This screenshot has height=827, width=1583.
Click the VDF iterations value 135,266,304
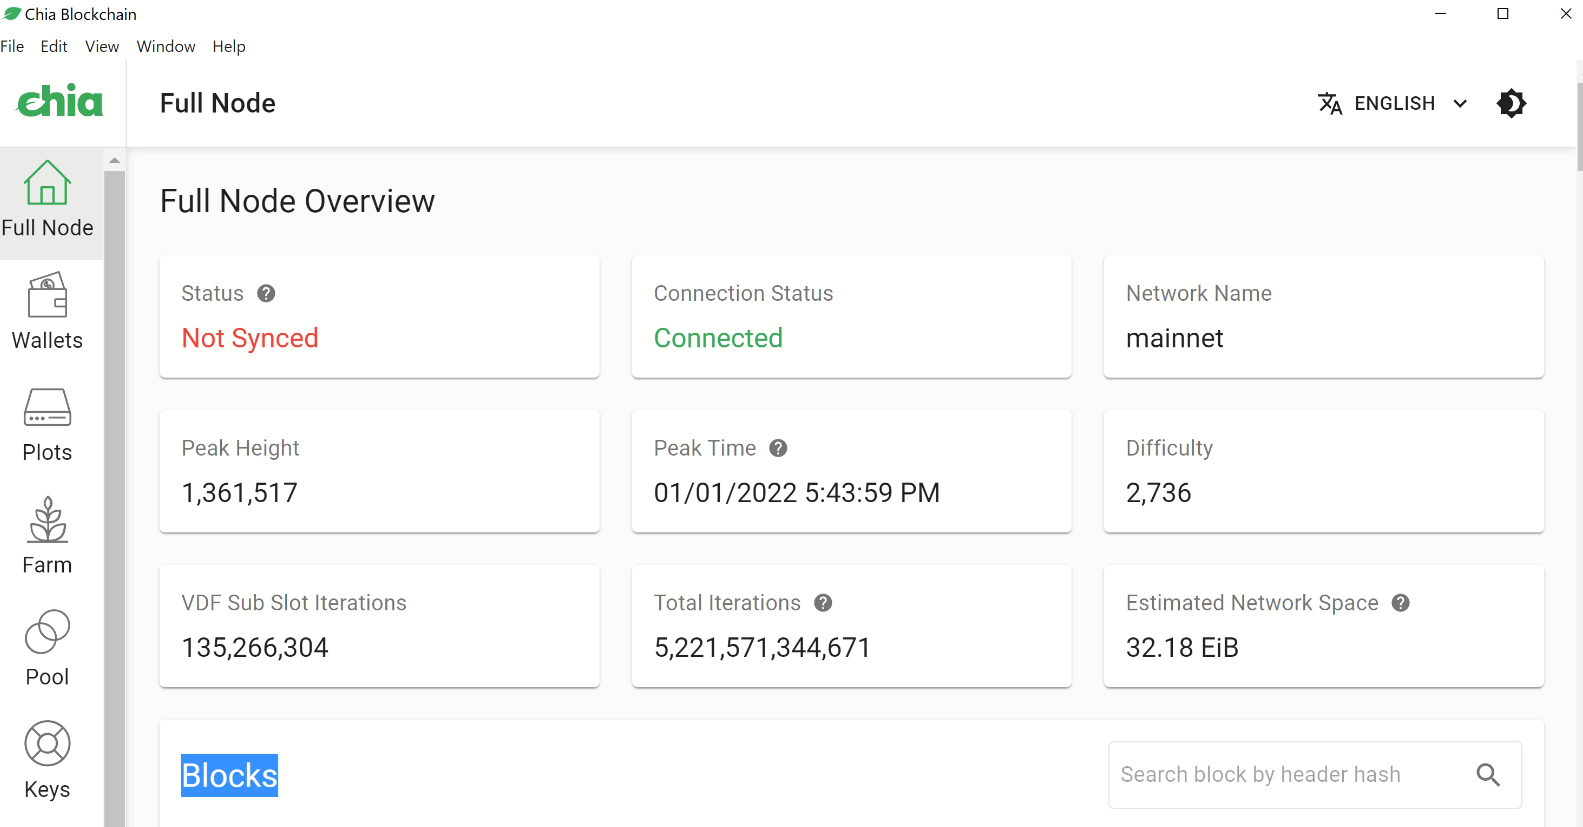point(255,648)
